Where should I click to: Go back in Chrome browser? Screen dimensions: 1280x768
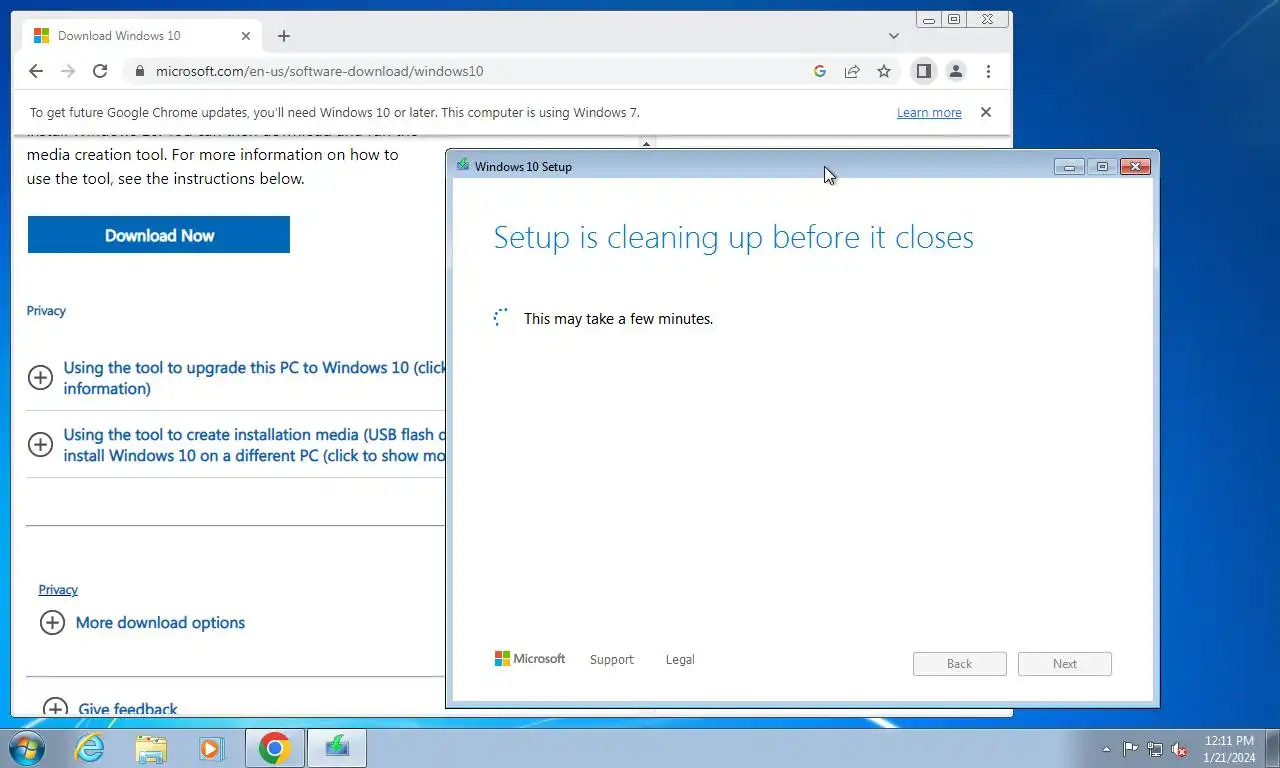pyautogui.click(x=36, y=71)
